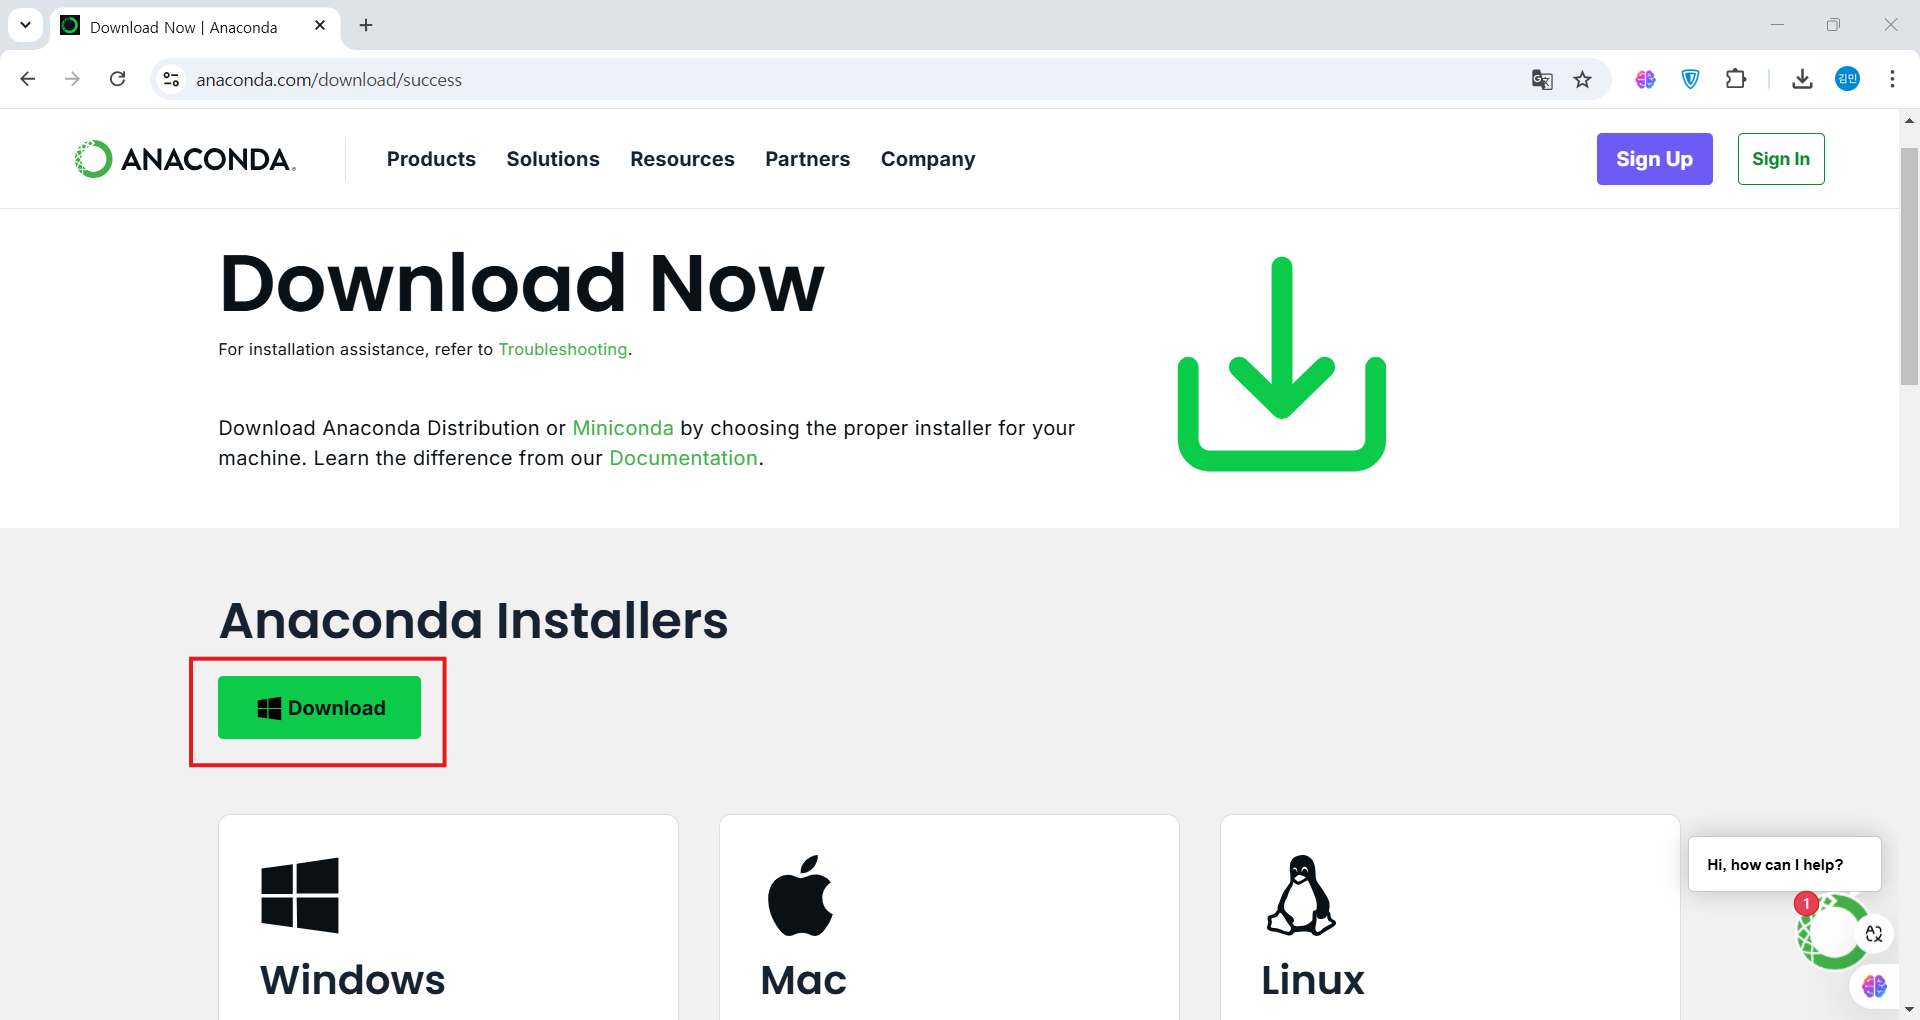1920x1020 pixels.
Task: Close the Download Now | Anaconda tab
Action: (320, 26)
